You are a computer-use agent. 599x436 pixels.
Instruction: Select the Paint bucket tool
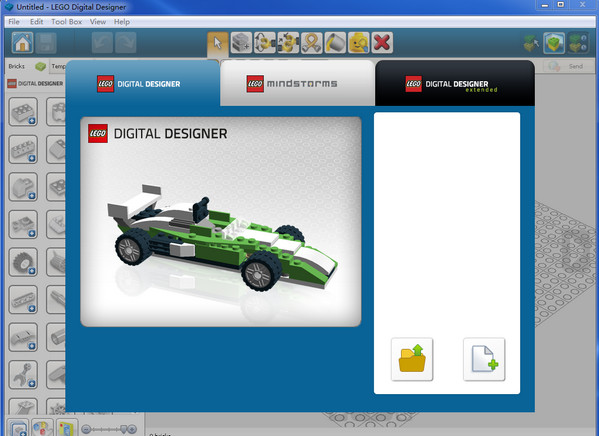(x=335, y=42)
